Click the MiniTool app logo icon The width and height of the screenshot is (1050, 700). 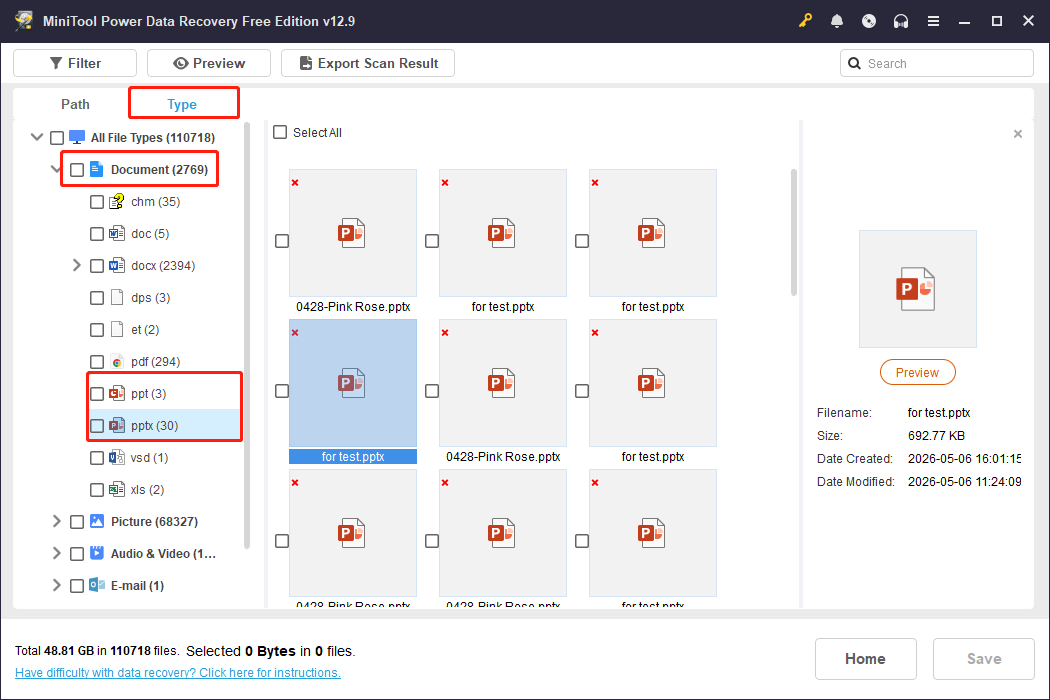24,21
